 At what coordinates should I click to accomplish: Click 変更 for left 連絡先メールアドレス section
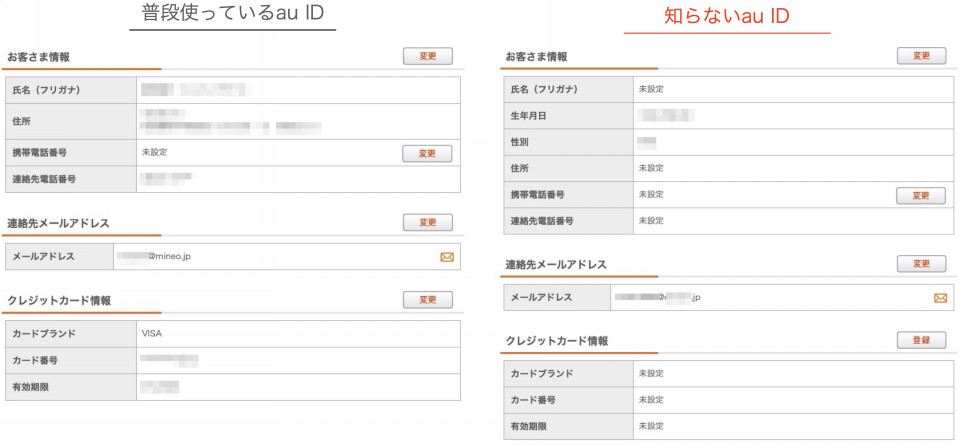point(427,222)
